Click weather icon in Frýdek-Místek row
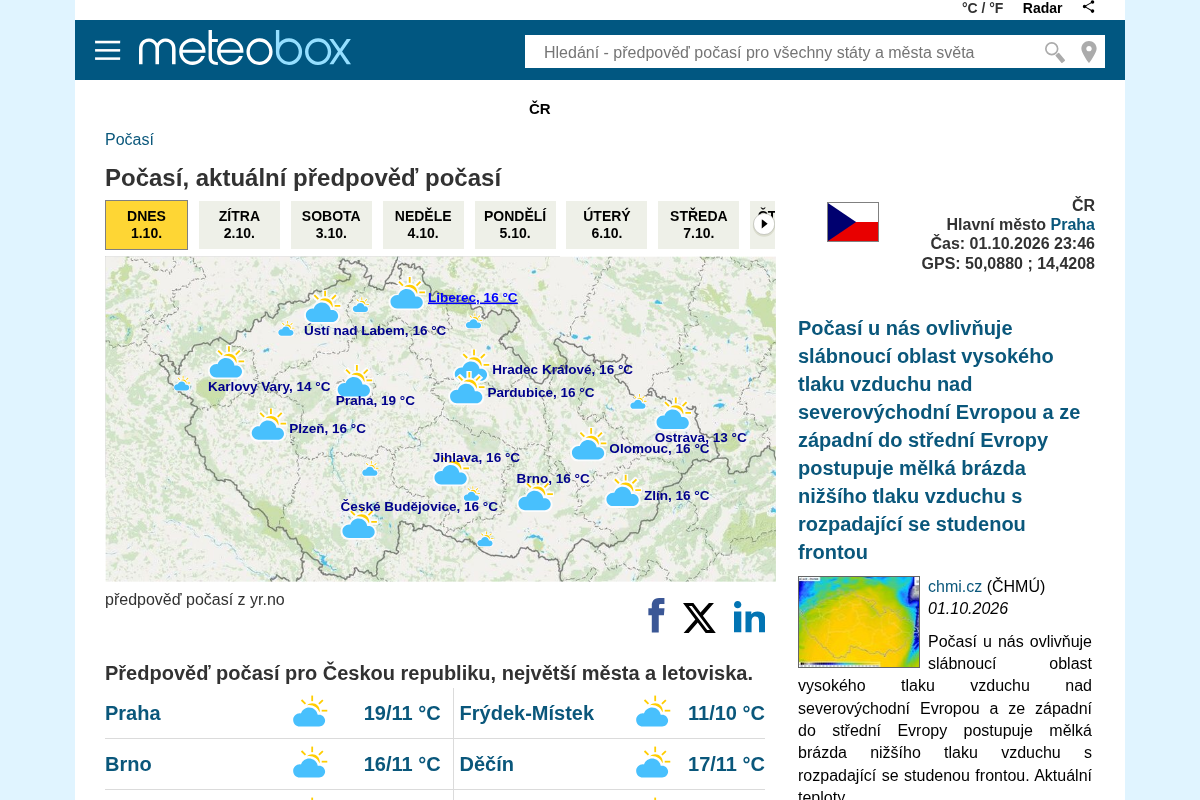The width and height of the screenshot is (1200, 800). 653,712
